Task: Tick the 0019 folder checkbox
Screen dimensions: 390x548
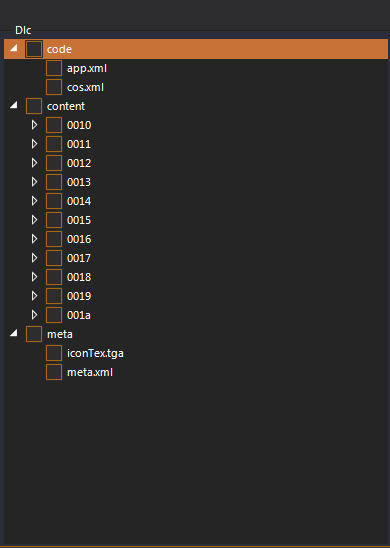Action: pos(54,296)
